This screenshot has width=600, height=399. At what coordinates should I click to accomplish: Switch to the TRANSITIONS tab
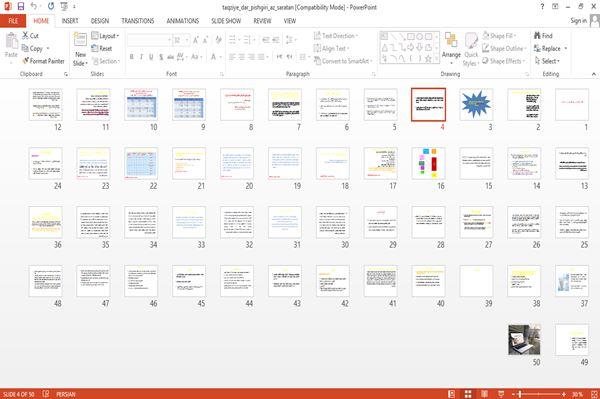coord(138,21)
